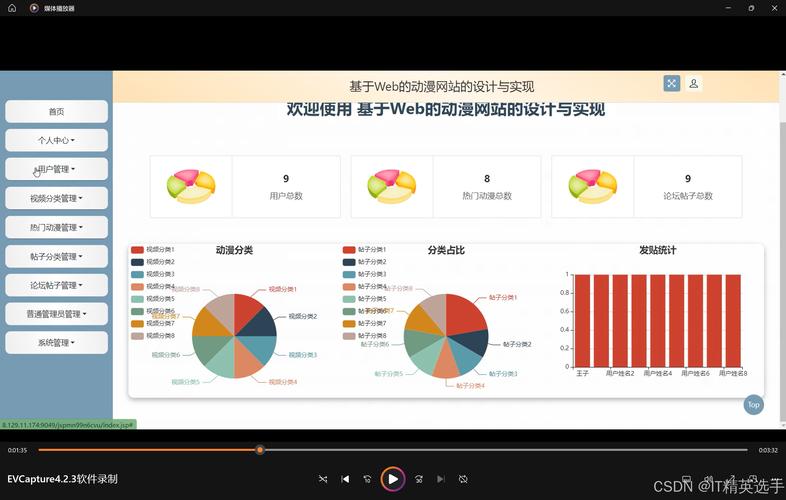Viewport: 786px width, 500px height.
Task: Click the elapsed time 0:01:35
Action: (18, 450)
